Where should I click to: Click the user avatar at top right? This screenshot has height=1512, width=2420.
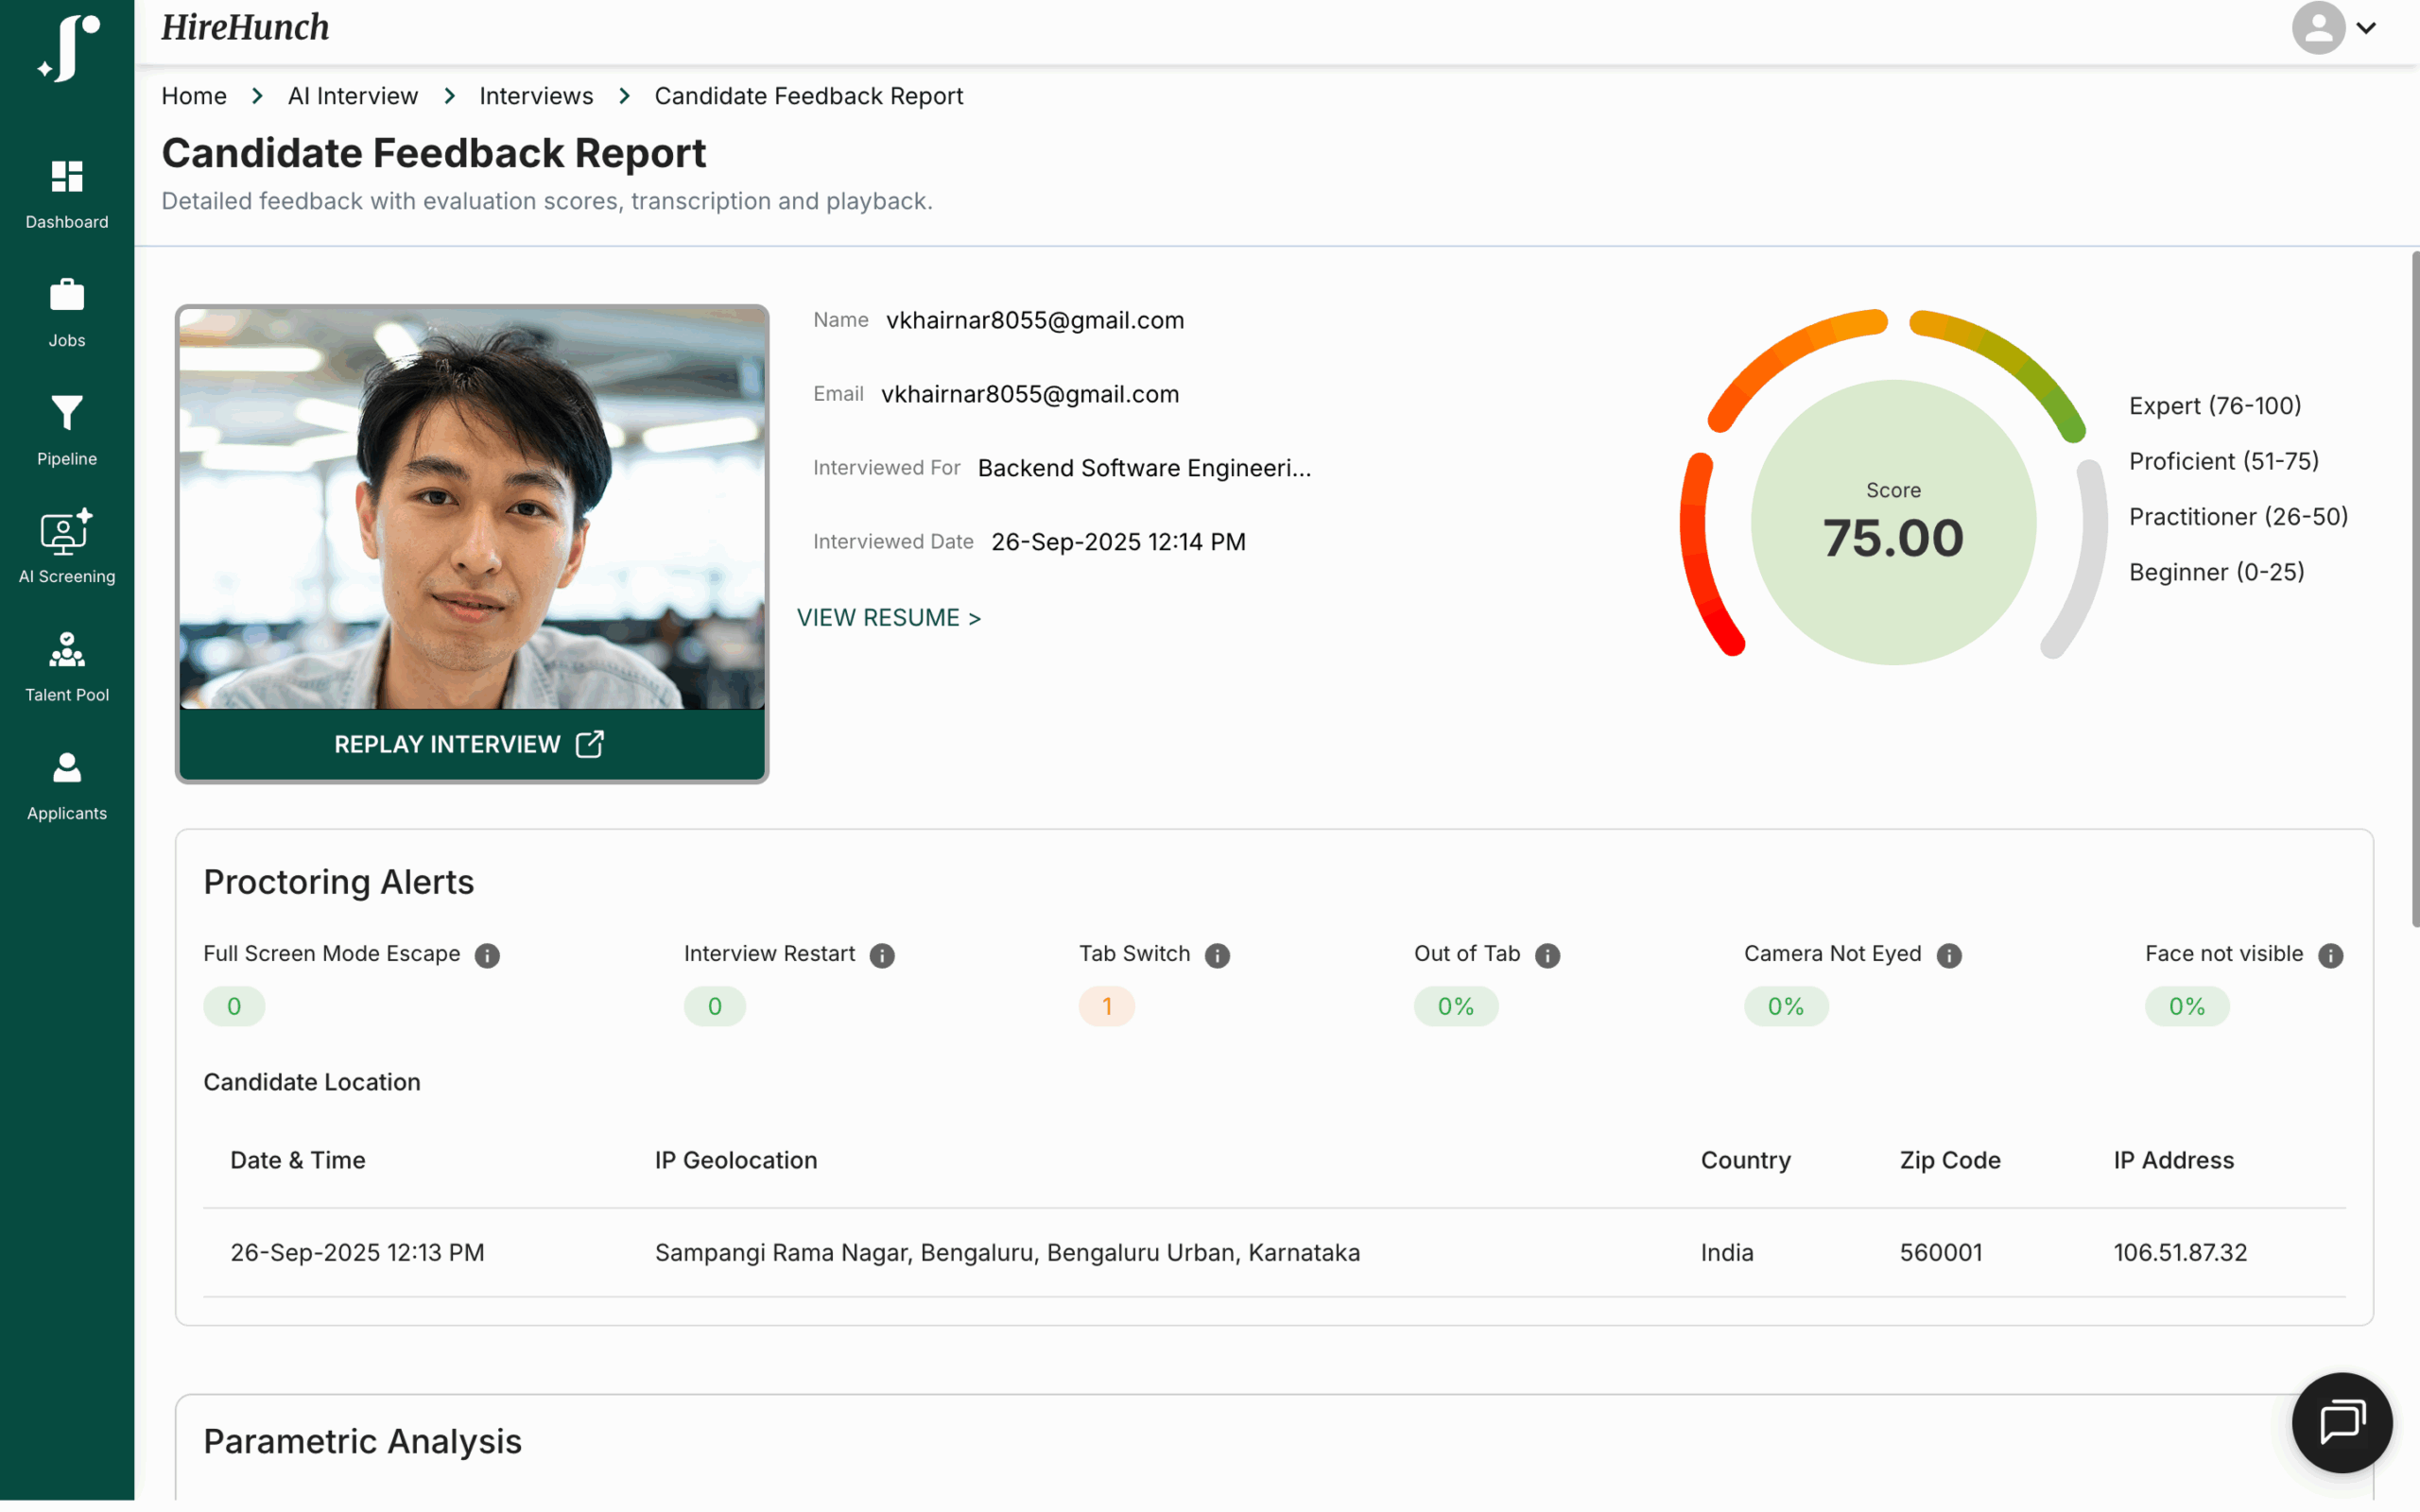pyautogui.click(x=2318, y=28)
